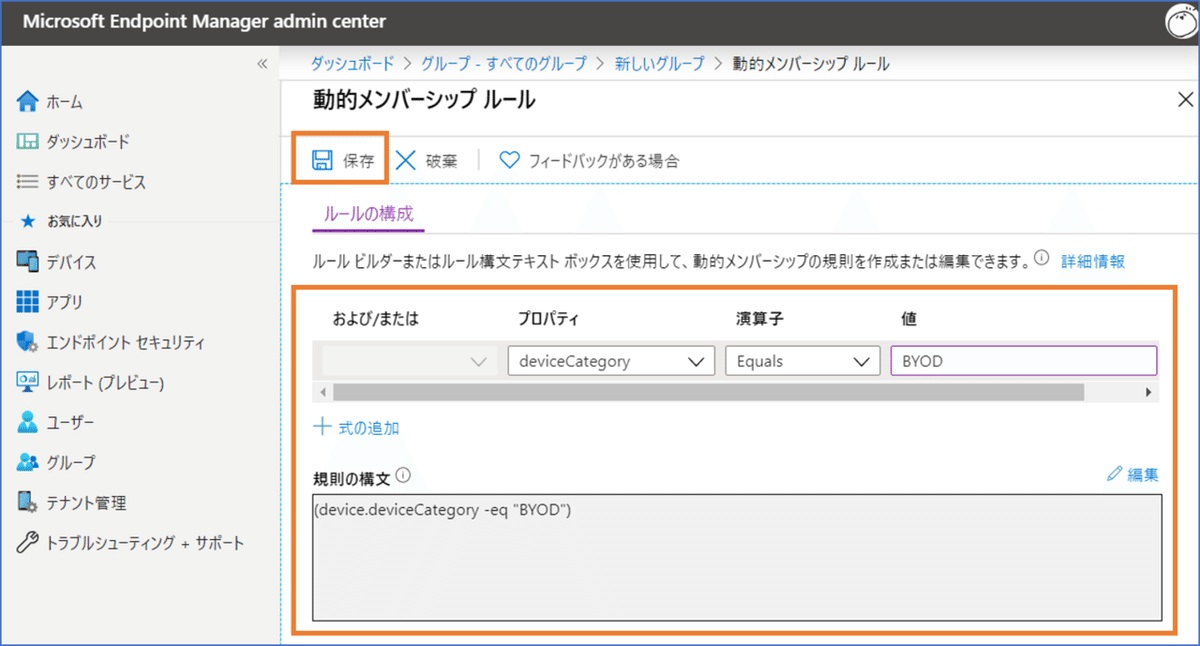Open the テナント管理 icon
The image size is (1200, 646).
[28, 502]
